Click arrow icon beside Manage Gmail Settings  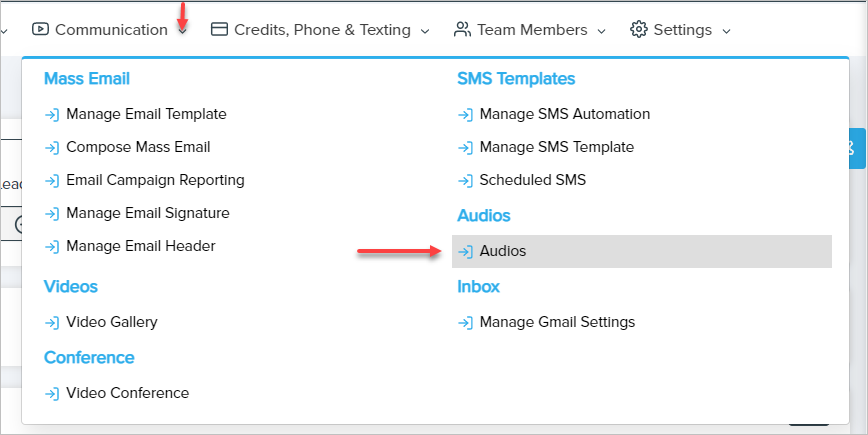(x=465, y=323)
